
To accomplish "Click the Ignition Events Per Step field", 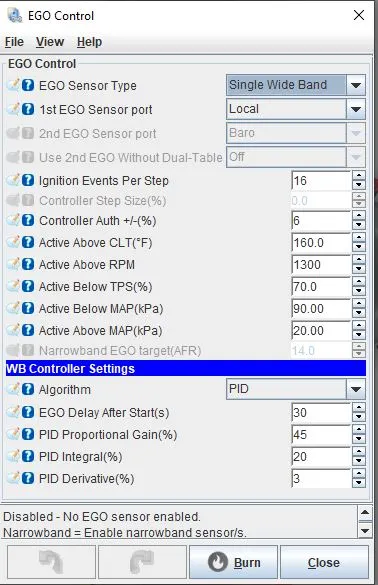I will pyautogui.click(x=321, y=181).
